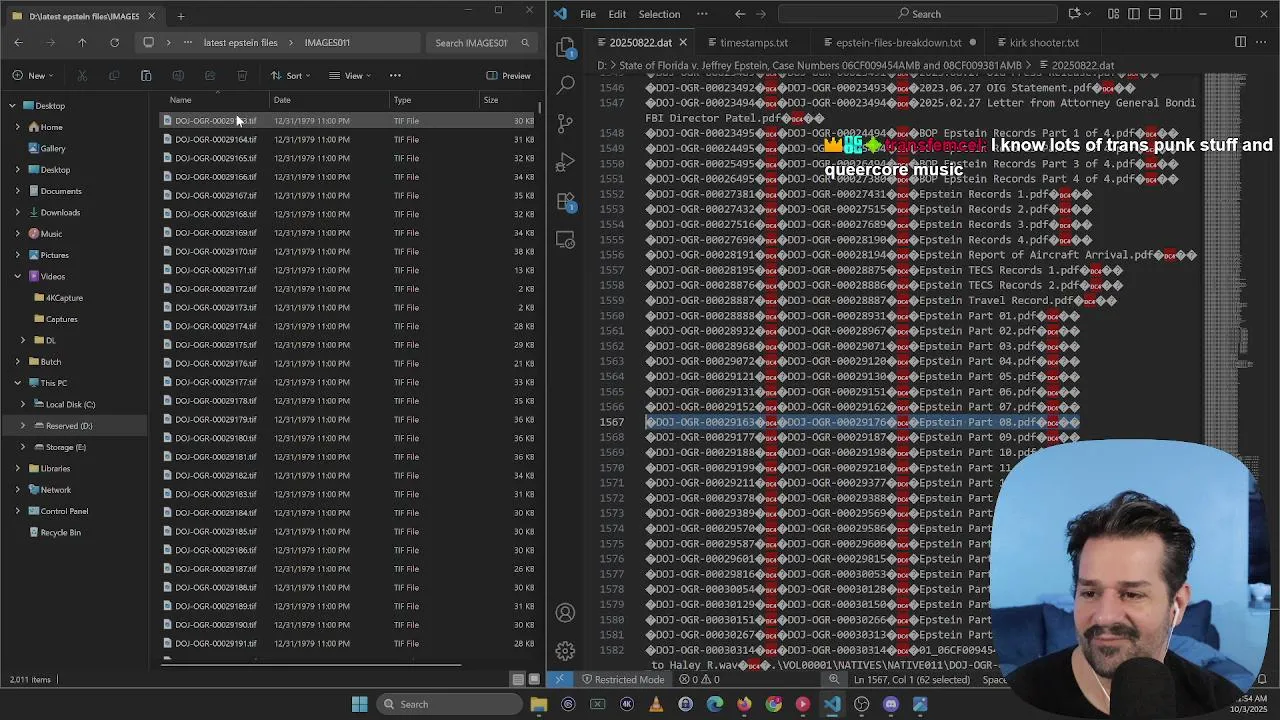Click paste icon in File Explorer toolbar
The height and width of the screenshot is (720, 1280).
pyautogui.click(x=146, y=76)
